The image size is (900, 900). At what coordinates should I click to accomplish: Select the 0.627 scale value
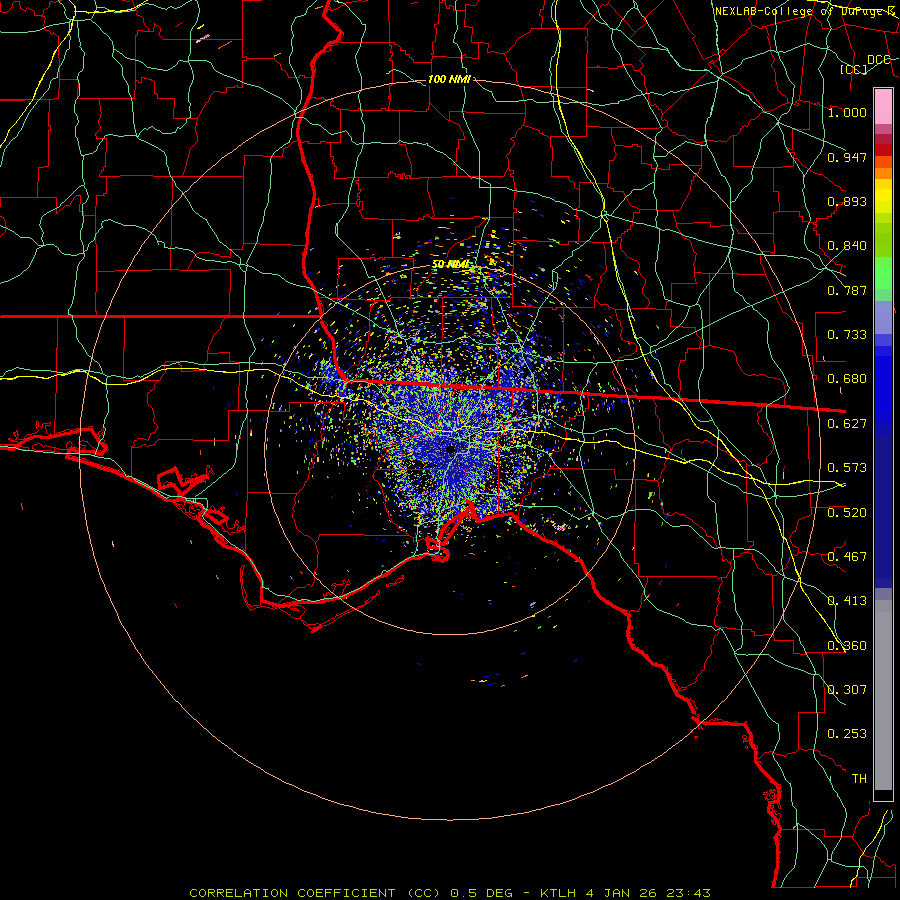(x=847, y=424)
